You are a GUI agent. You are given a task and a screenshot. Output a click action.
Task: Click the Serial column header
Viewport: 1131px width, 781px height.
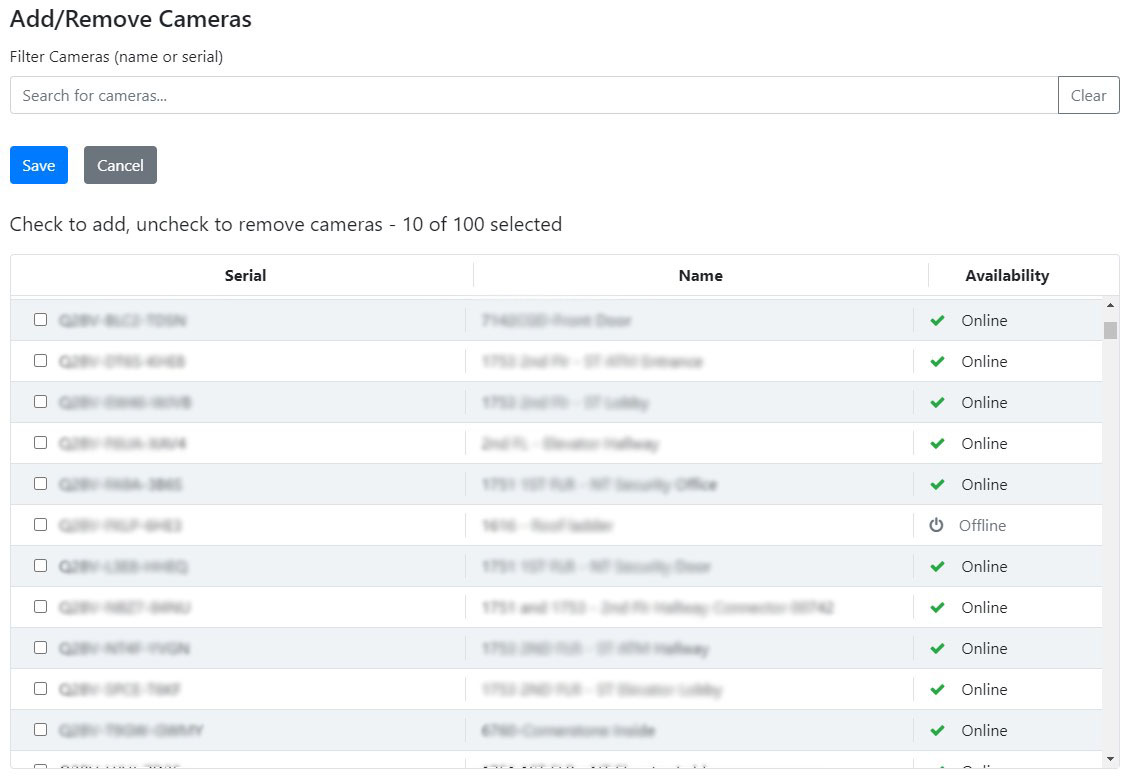(x=245, y=276)
